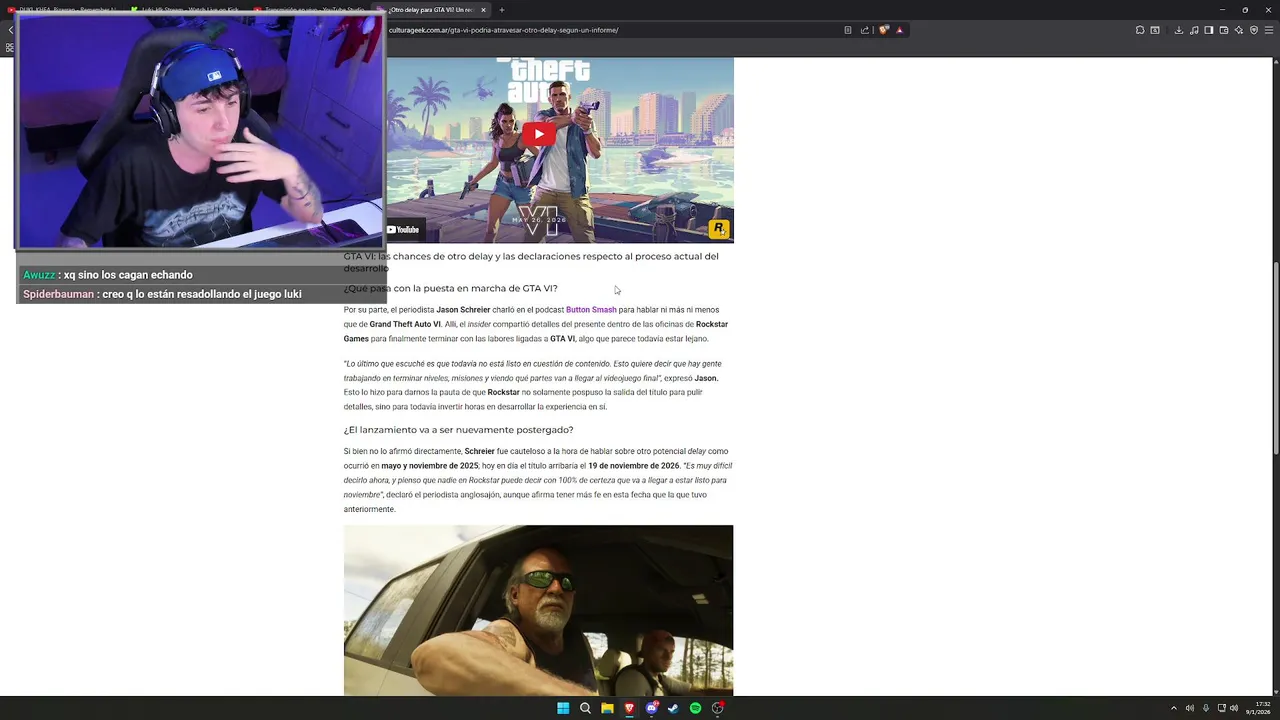Open Windows taskbar search
This screenshot has width=1280, height=720.
pyautogui.click(x=585, y=708)
